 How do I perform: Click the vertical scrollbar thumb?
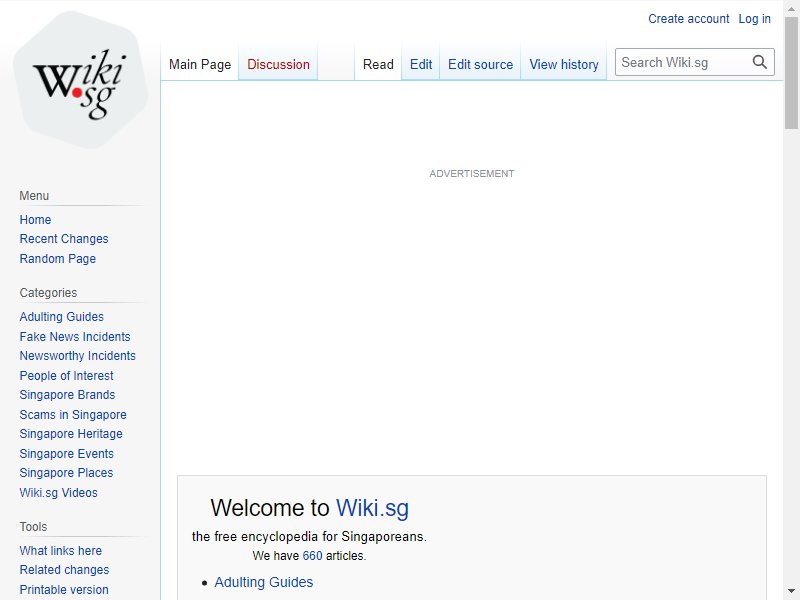point(791,73)
